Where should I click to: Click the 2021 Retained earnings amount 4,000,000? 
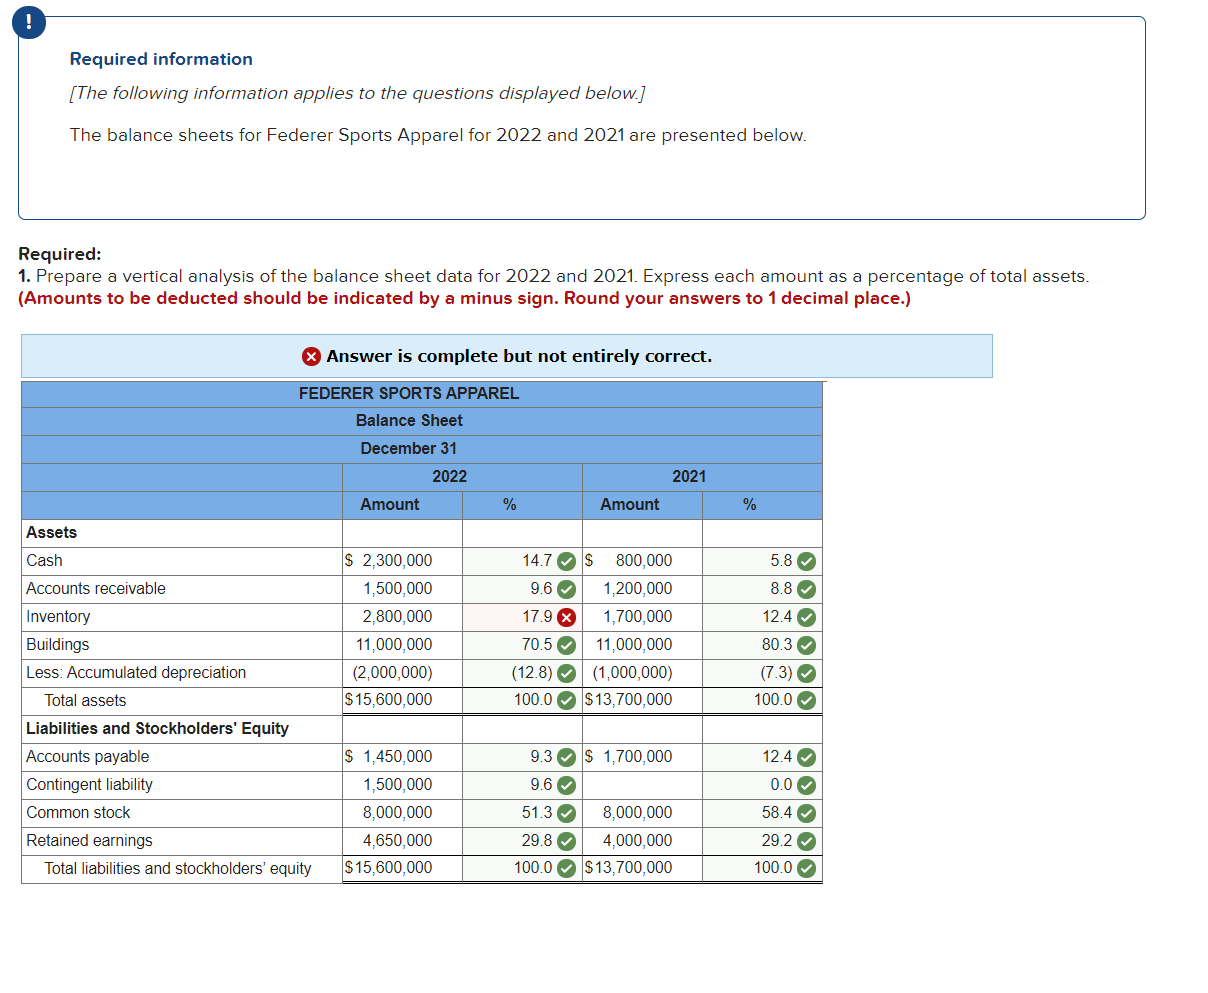tap(637, 841)
